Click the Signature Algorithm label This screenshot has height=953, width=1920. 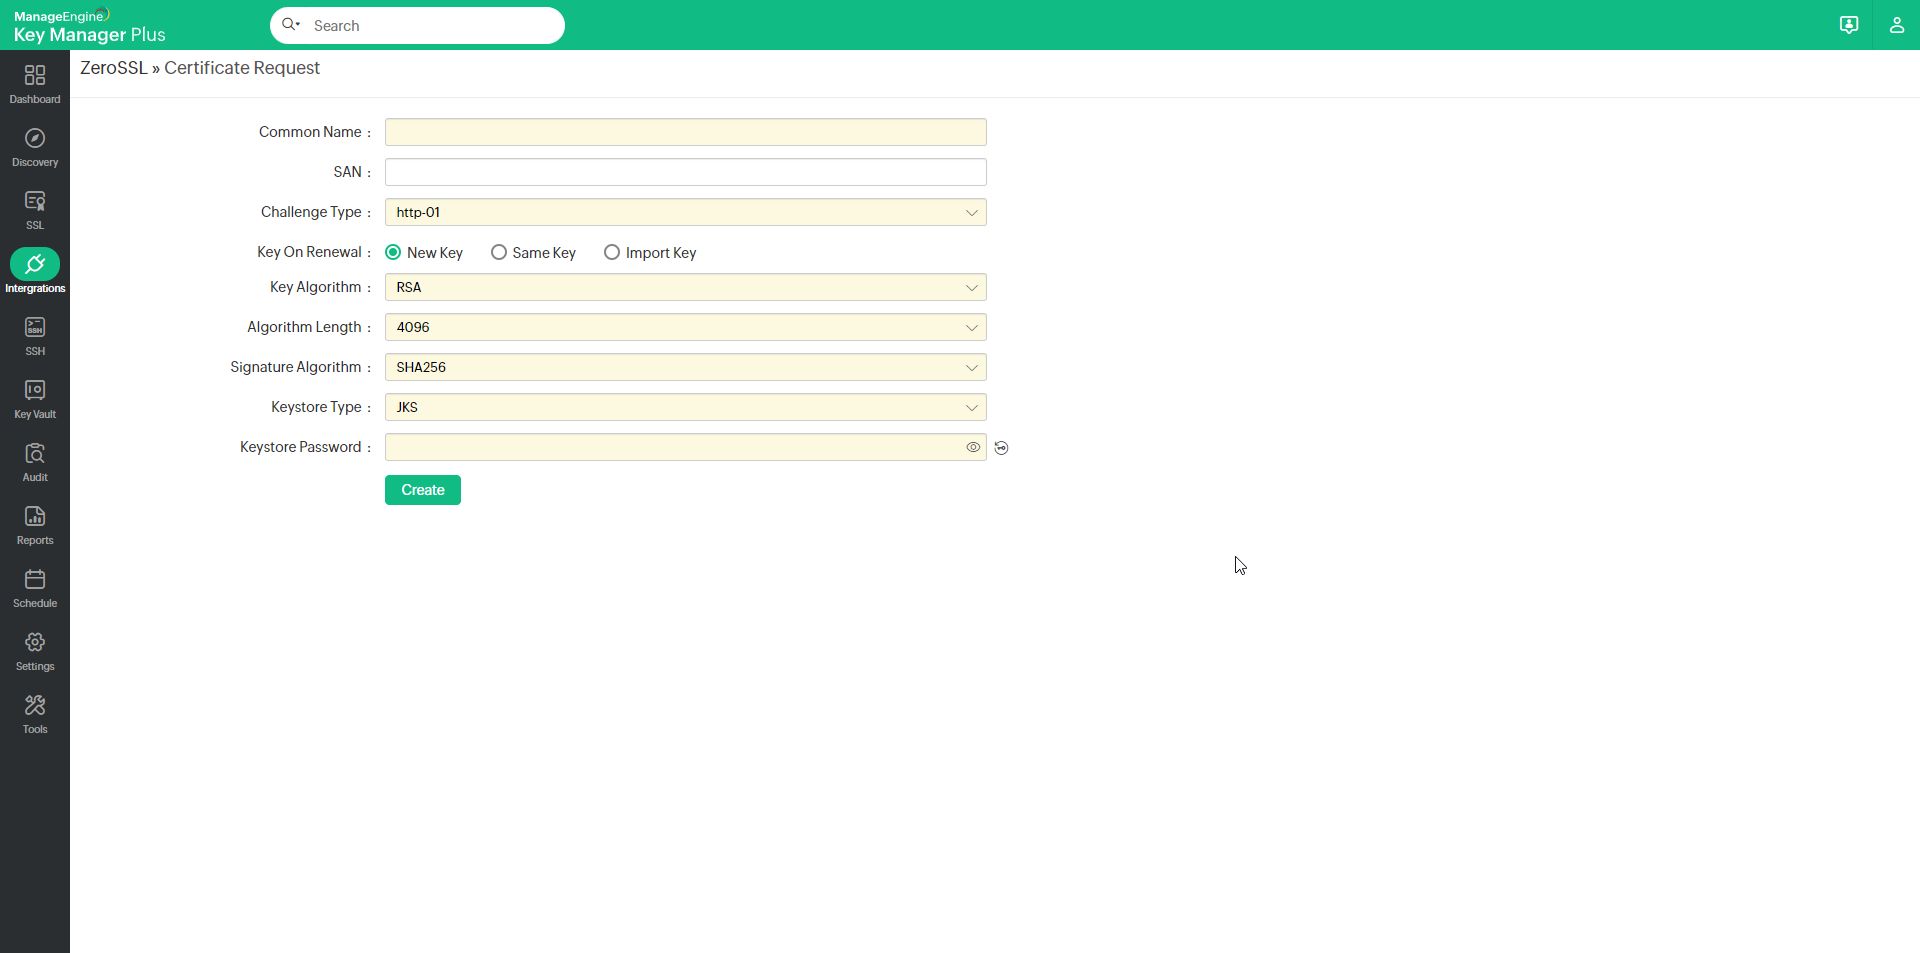click(x=296, y=367)
